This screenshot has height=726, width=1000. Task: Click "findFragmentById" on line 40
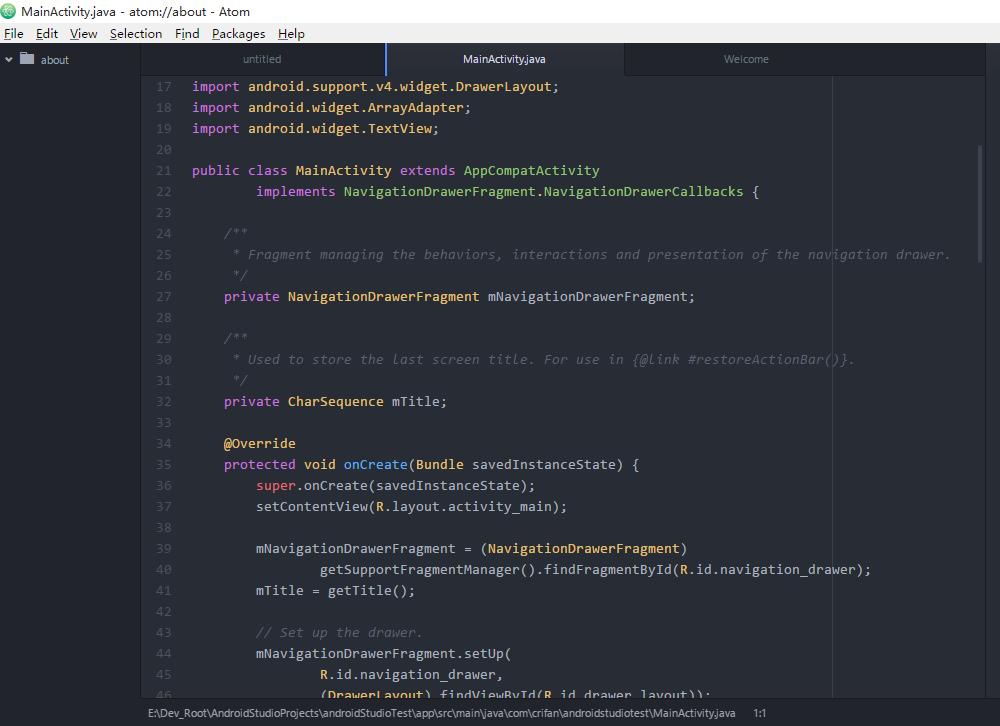tap(607, 570)
